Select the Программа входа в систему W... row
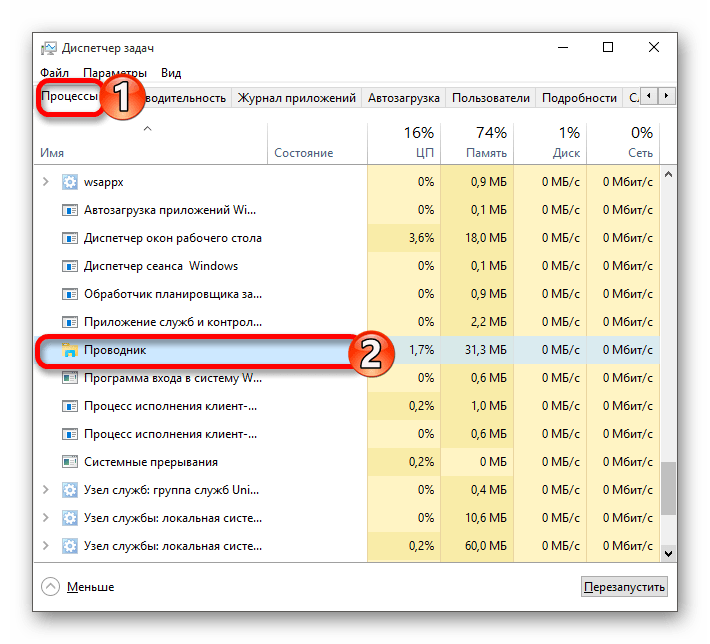 (347, 378)
